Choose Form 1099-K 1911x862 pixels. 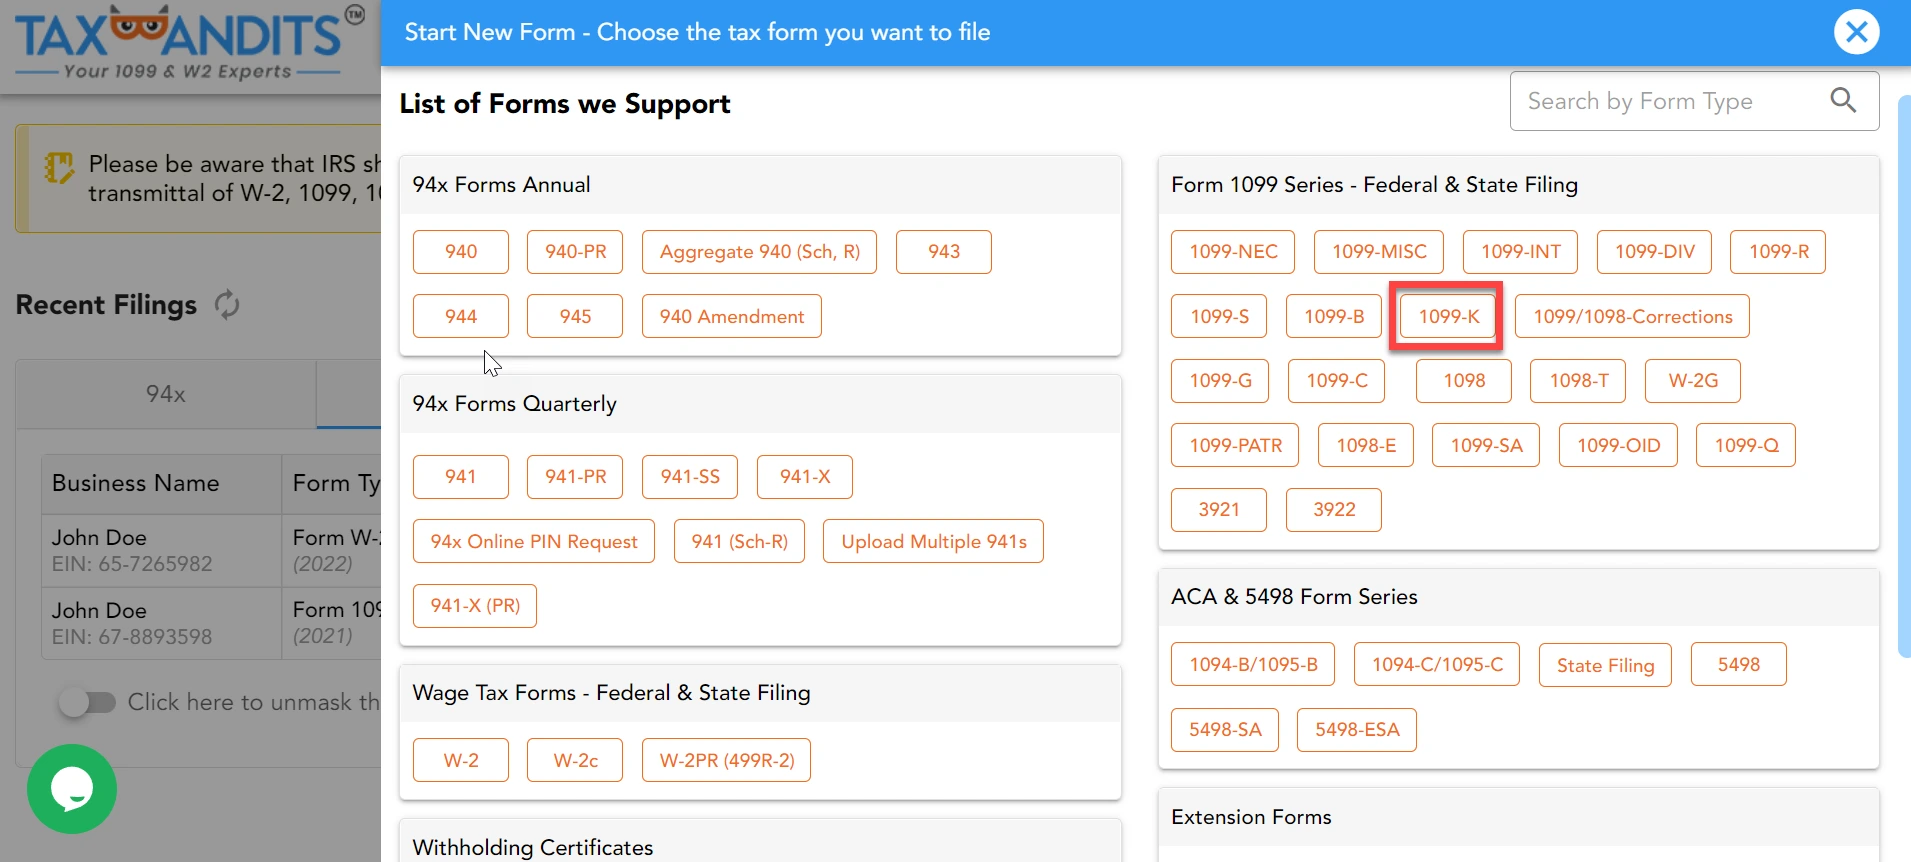pyautogui.click(x=1448, y=316)
